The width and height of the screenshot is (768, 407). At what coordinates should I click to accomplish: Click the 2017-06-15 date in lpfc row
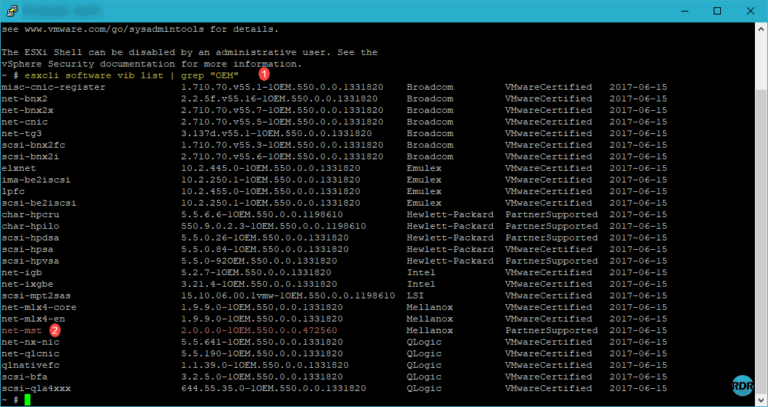638,192
